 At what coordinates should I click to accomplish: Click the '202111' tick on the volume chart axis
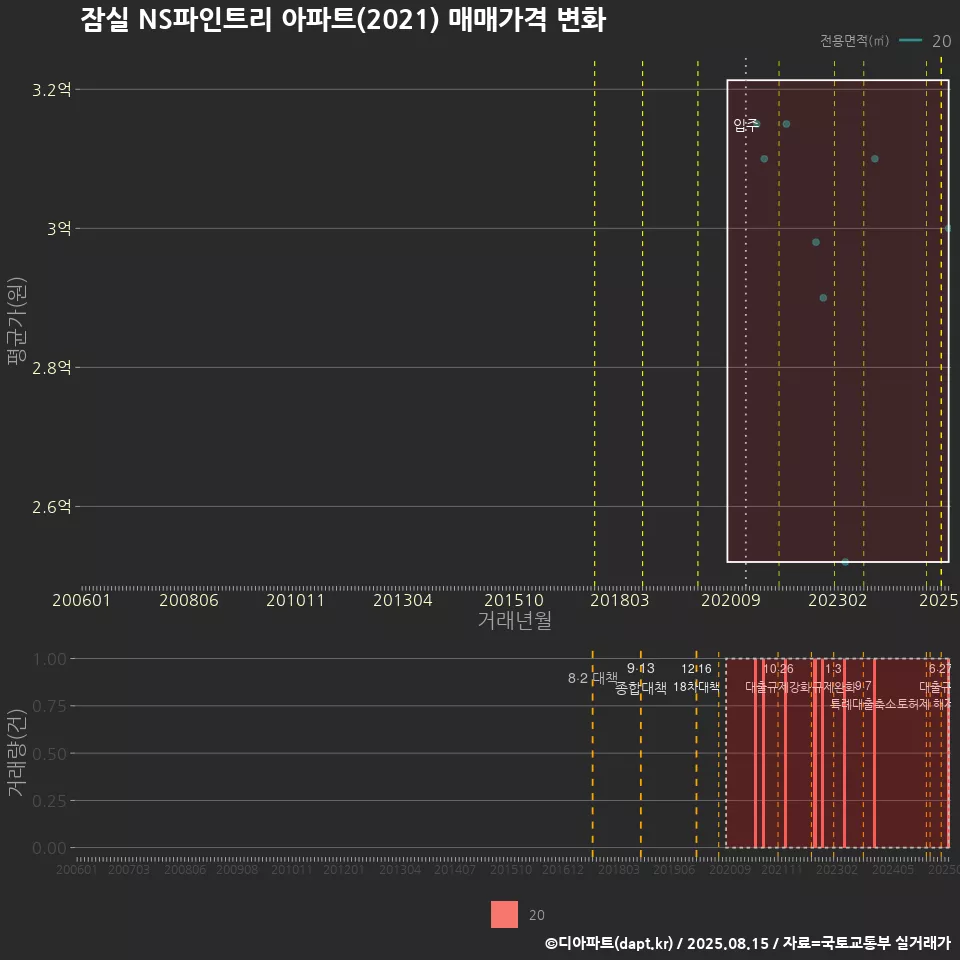(781, 869)
